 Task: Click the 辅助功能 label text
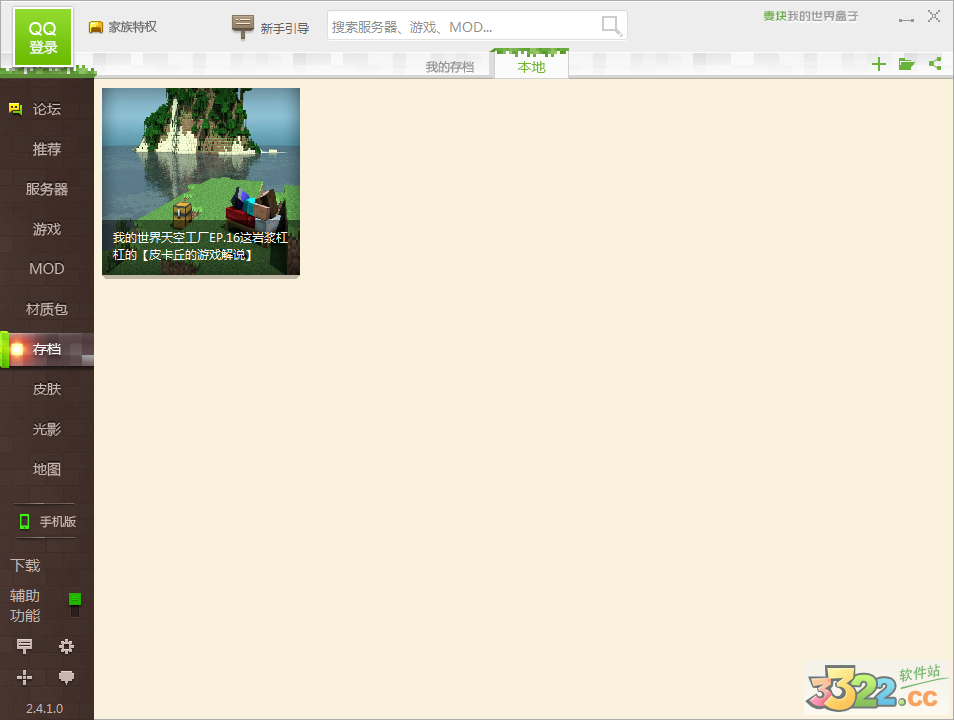tap(25, 606)
